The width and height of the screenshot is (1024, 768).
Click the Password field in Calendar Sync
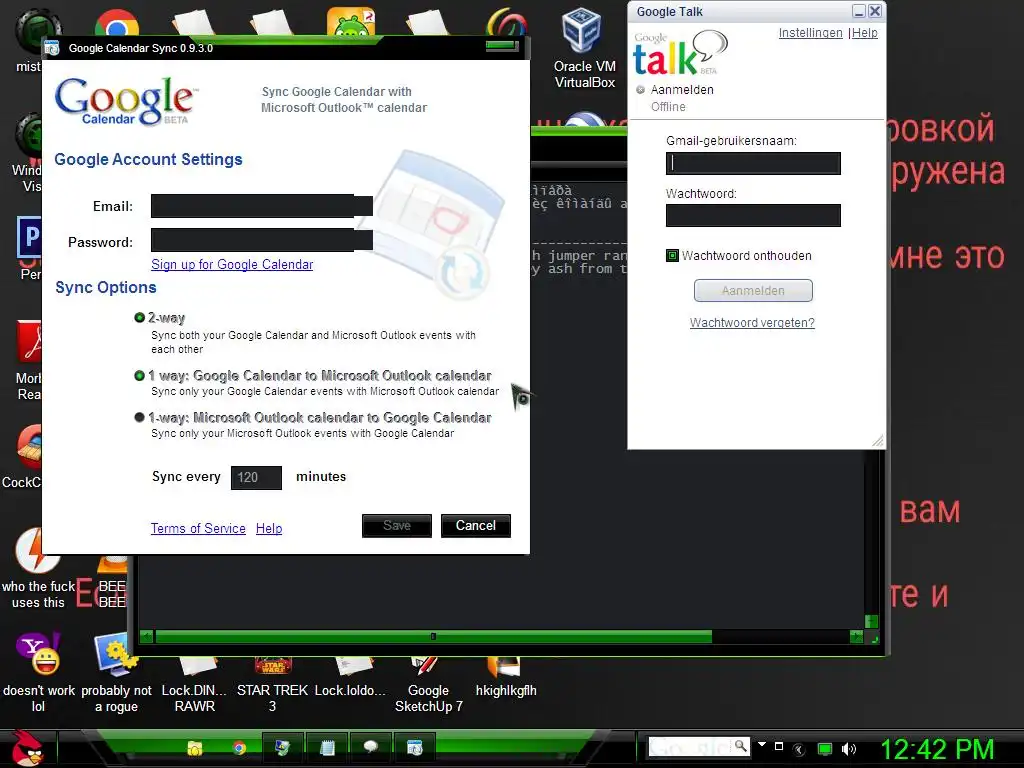click(x=262, y=240)
